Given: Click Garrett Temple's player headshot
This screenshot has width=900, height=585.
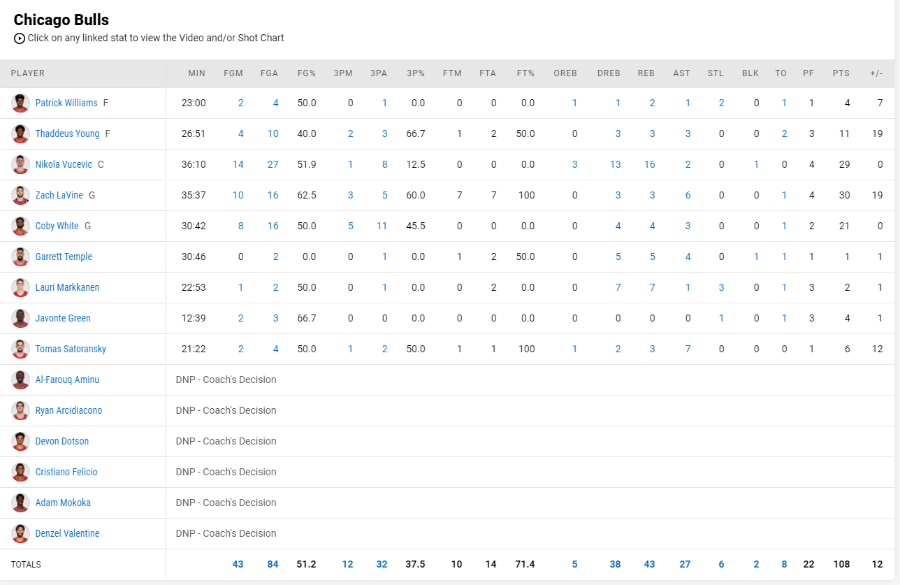Looking at the screenshot, I should [20, 257].
